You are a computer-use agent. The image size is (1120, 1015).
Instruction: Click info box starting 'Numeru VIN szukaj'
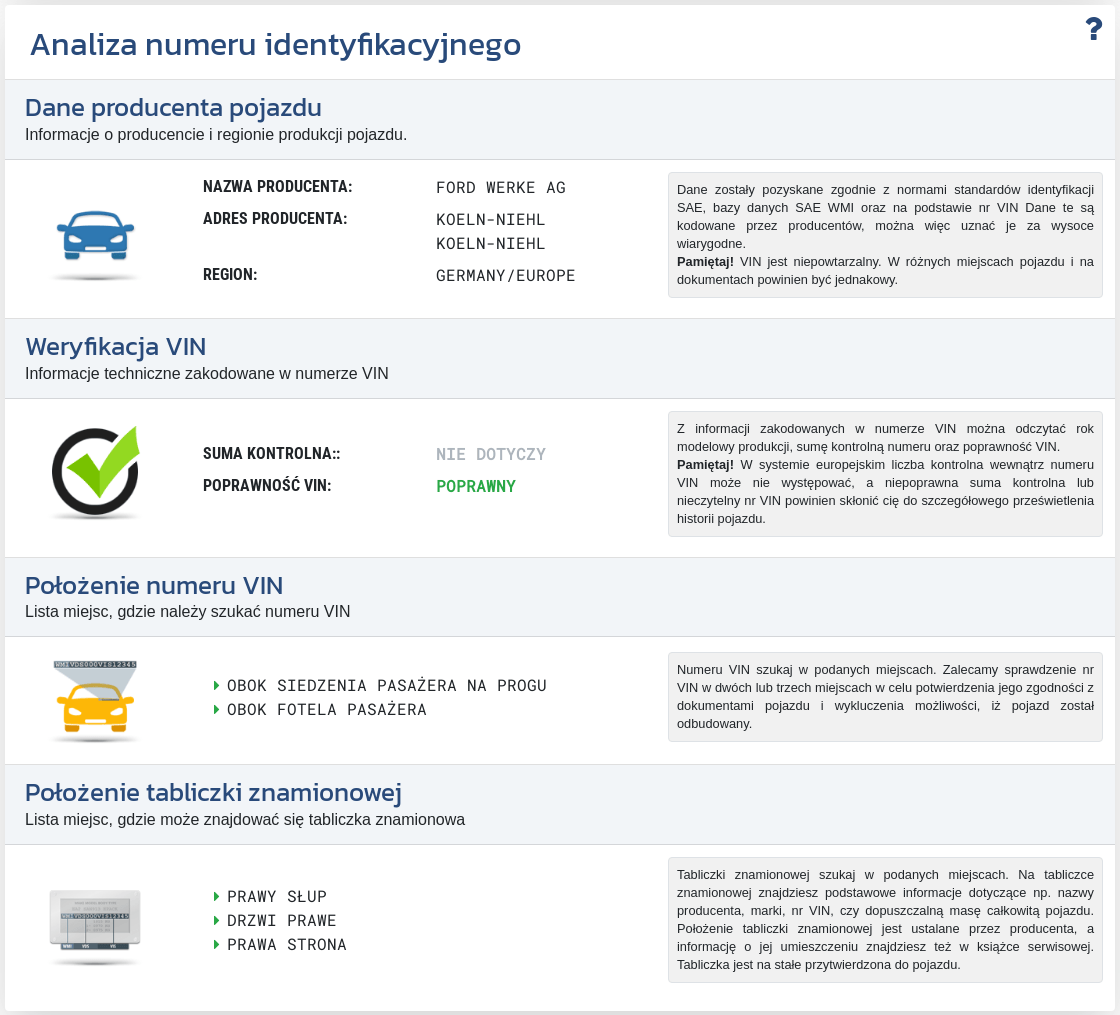pyautogui.click(x=885, y=697)
